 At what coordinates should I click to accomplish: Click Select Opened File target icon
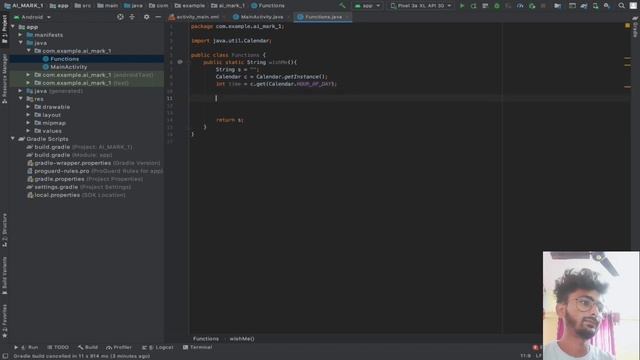point(120,17)
